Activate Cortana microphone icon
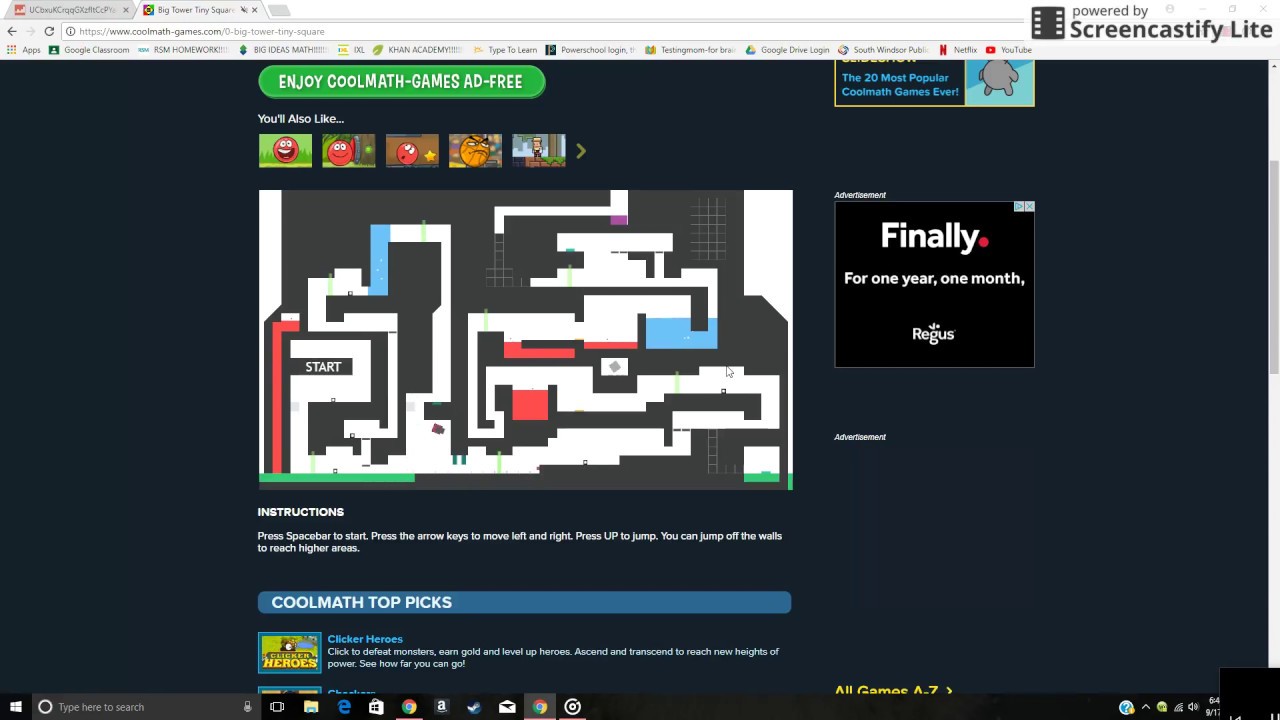 coord(247,707)
